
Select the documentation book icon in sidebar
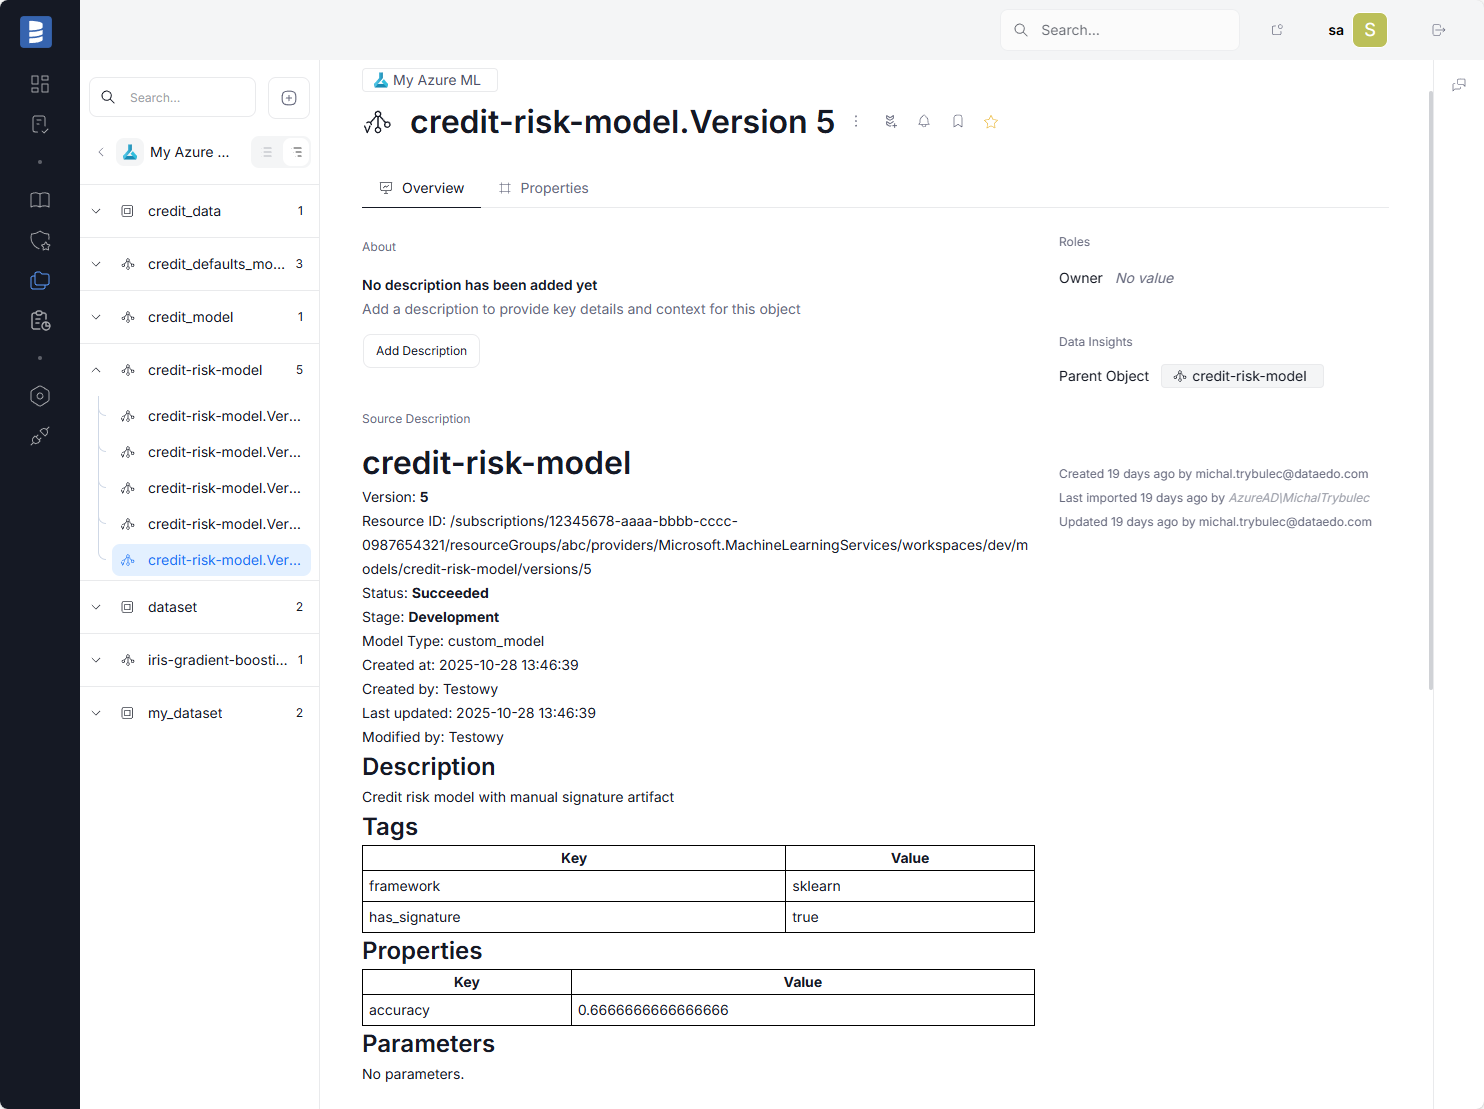click(x=40, y=200)
